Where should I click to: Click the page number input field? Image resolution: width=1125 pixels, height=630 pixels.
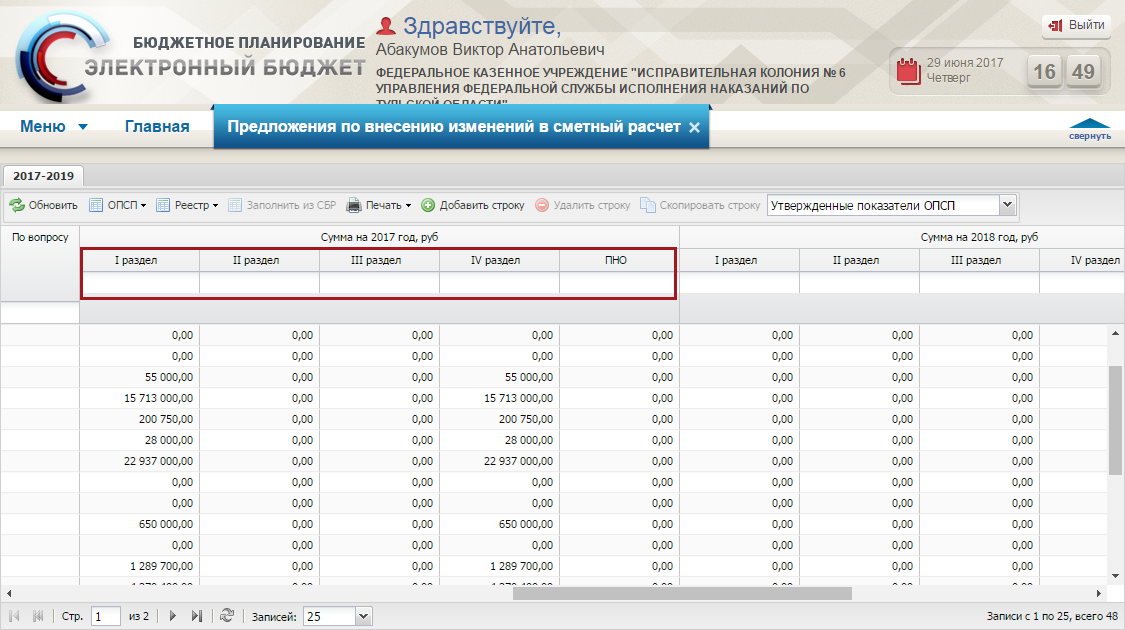coord(105,617)
